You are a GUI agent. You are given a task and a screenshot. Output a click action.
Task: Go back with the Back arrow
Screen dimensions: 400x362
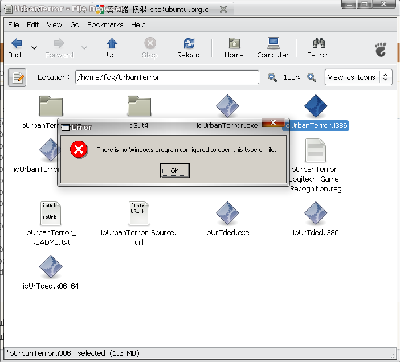[x=16, y=43]
